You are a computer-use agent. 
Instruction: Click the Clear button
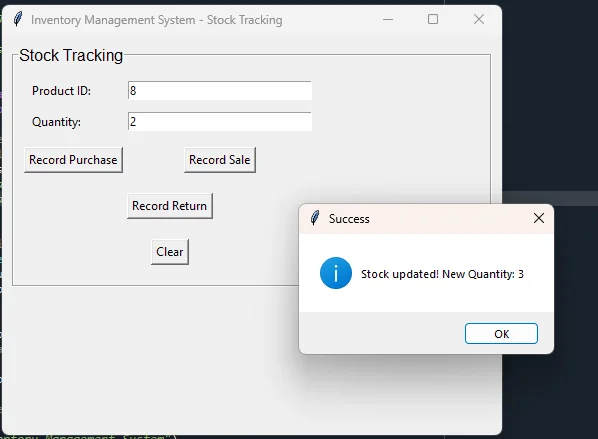pos(170,252)
